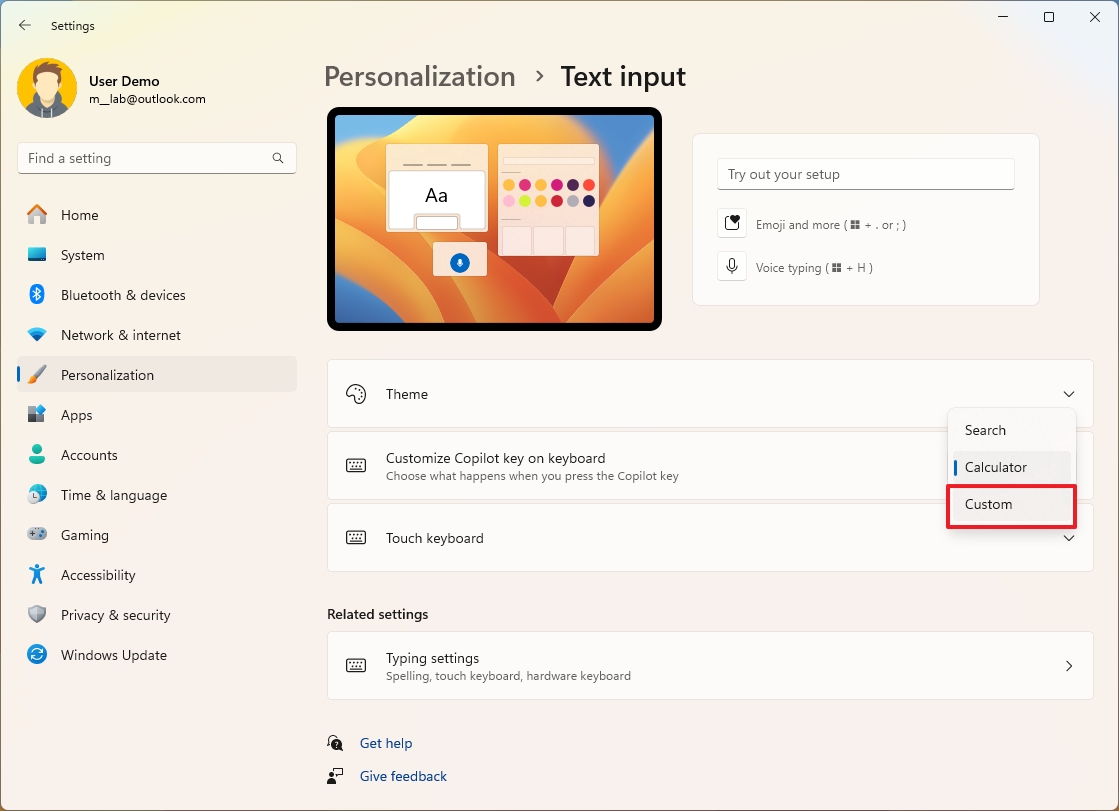The width and height of the screenshot is (1119, 811).
Task: Select the Personalization category
Action: (157, 375)
